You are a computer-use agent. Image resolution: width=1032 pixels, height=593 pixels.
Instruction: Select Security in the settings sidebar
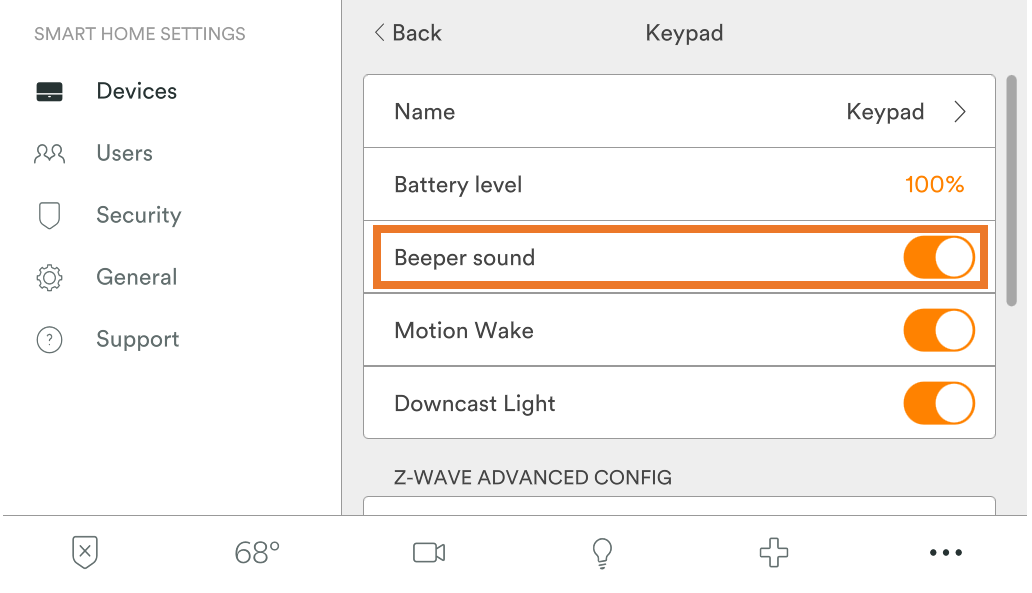(x=138, y=216)
